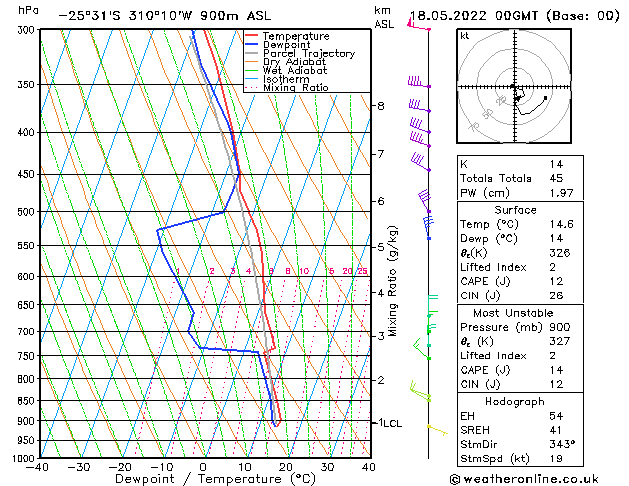
Task: Click the 500 hPa pressure label
Action: click(28, 212)
